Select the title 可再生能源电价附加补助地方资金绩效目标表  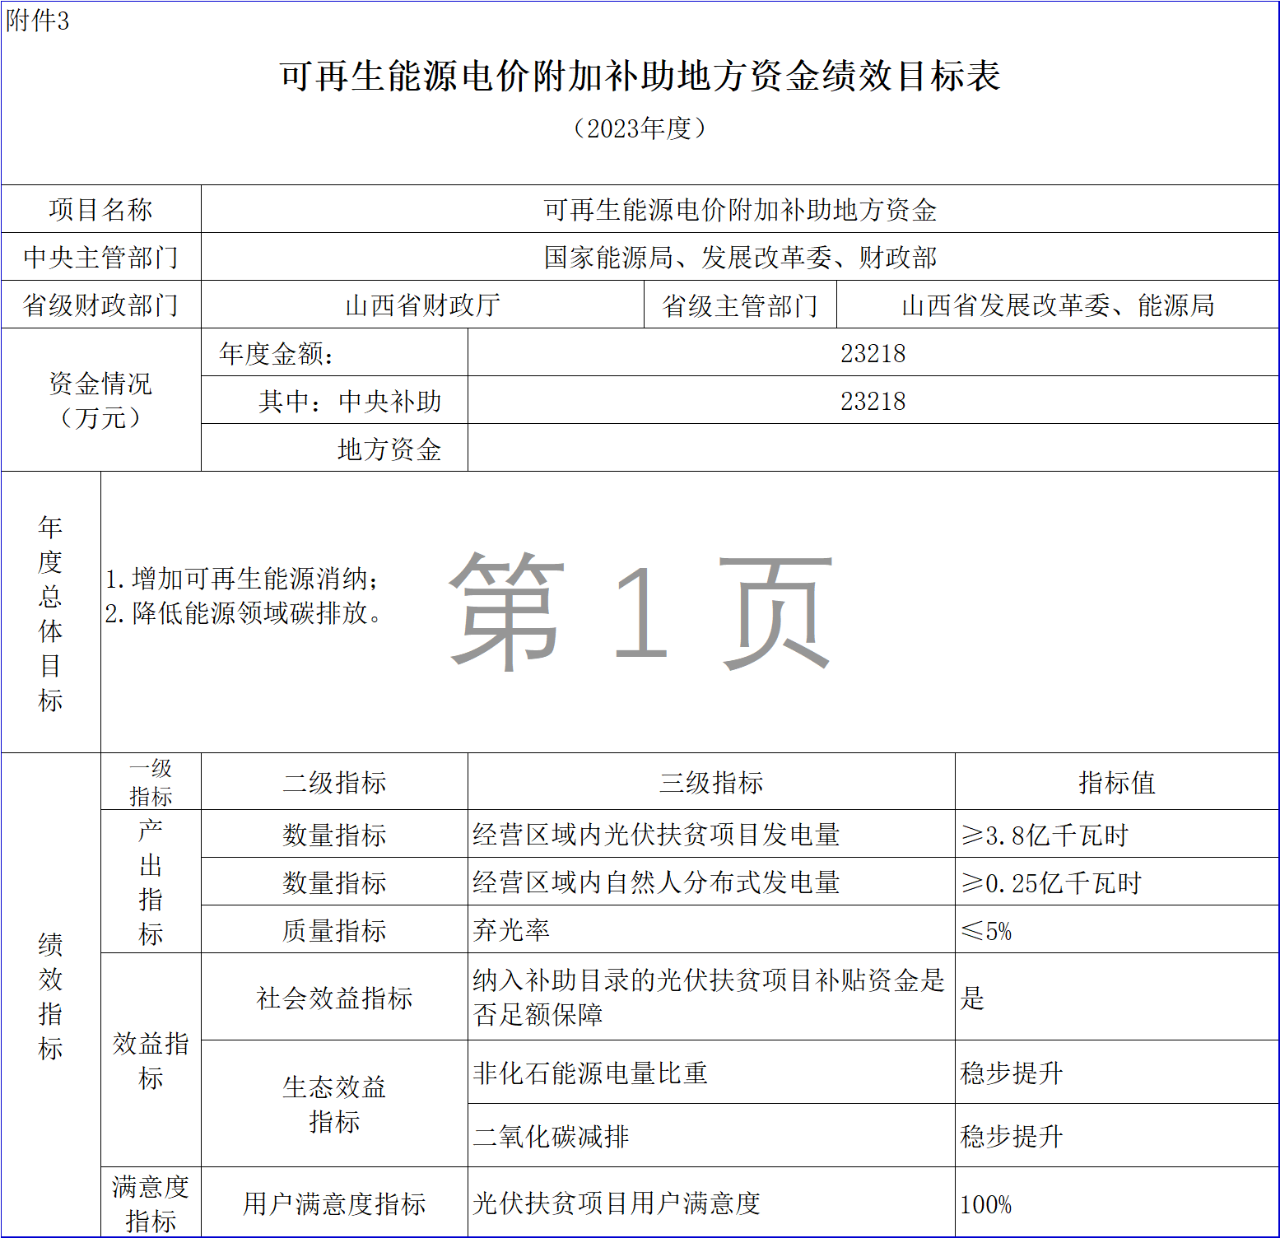pos(640,76)
